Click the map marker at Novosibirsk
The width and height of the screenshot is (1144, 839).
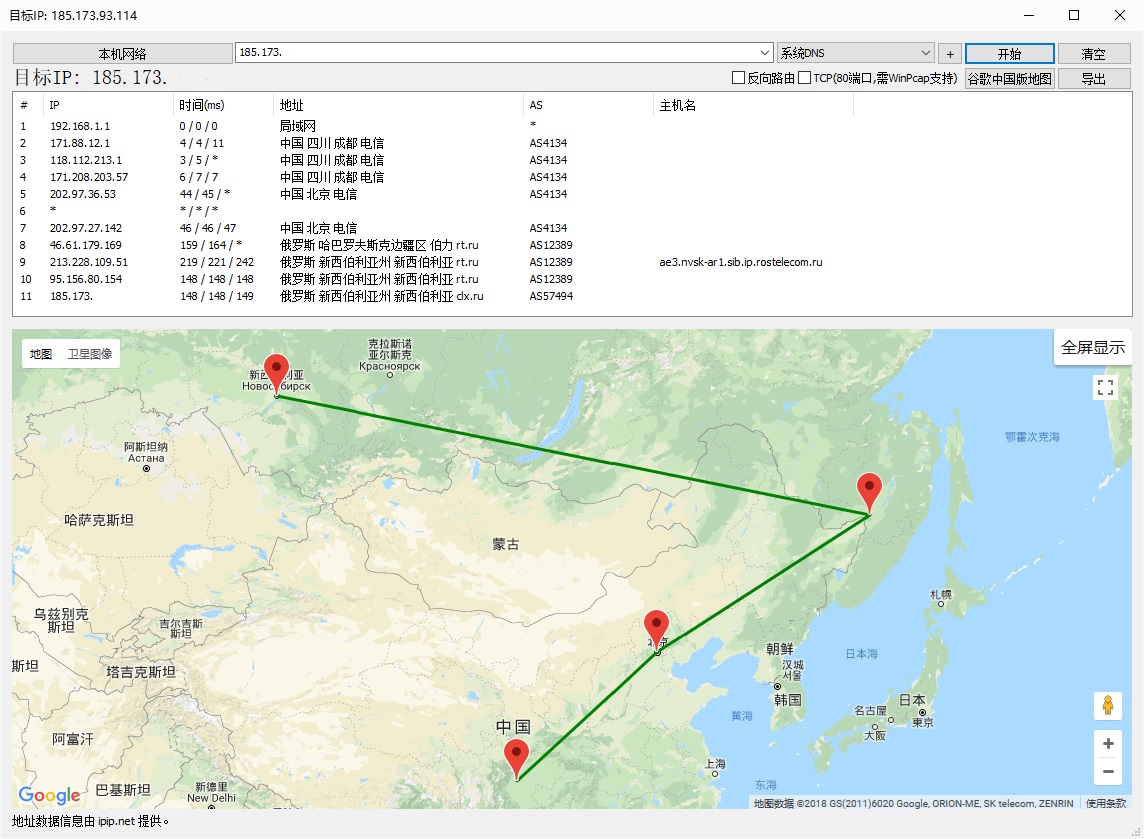click(x=276, y=374)
